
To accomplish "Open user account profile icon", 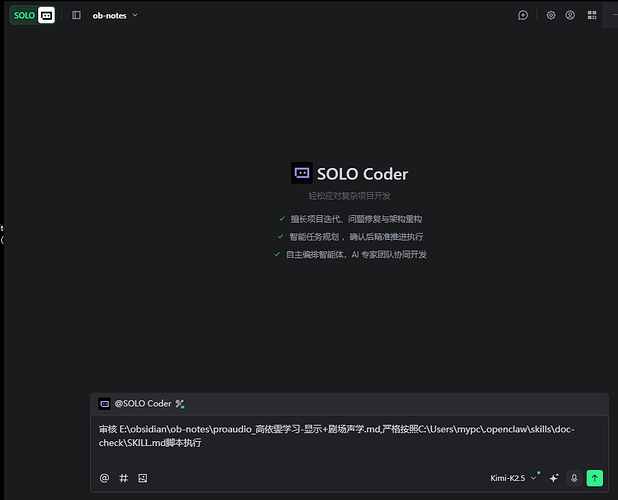I will [570, 15].
